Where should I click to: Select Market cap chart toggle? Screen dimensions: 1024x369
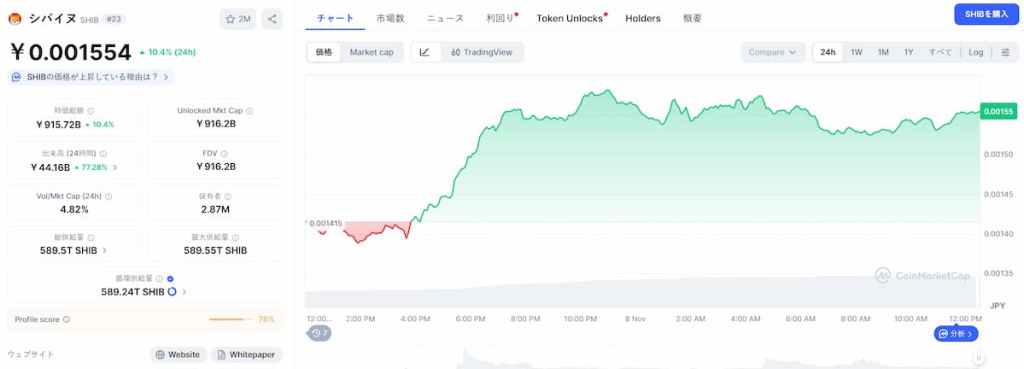pyautogui.click(x=372, y=52)
